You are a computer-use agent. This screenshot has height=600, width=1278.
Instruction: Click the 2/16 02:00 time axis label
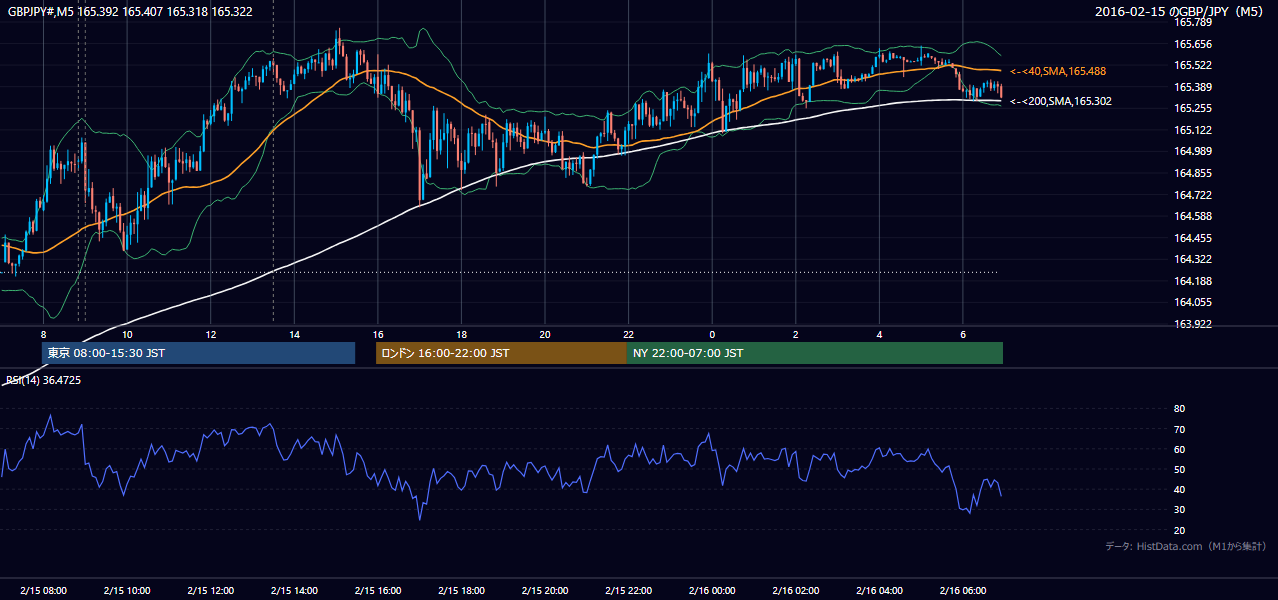click(796, 591)
